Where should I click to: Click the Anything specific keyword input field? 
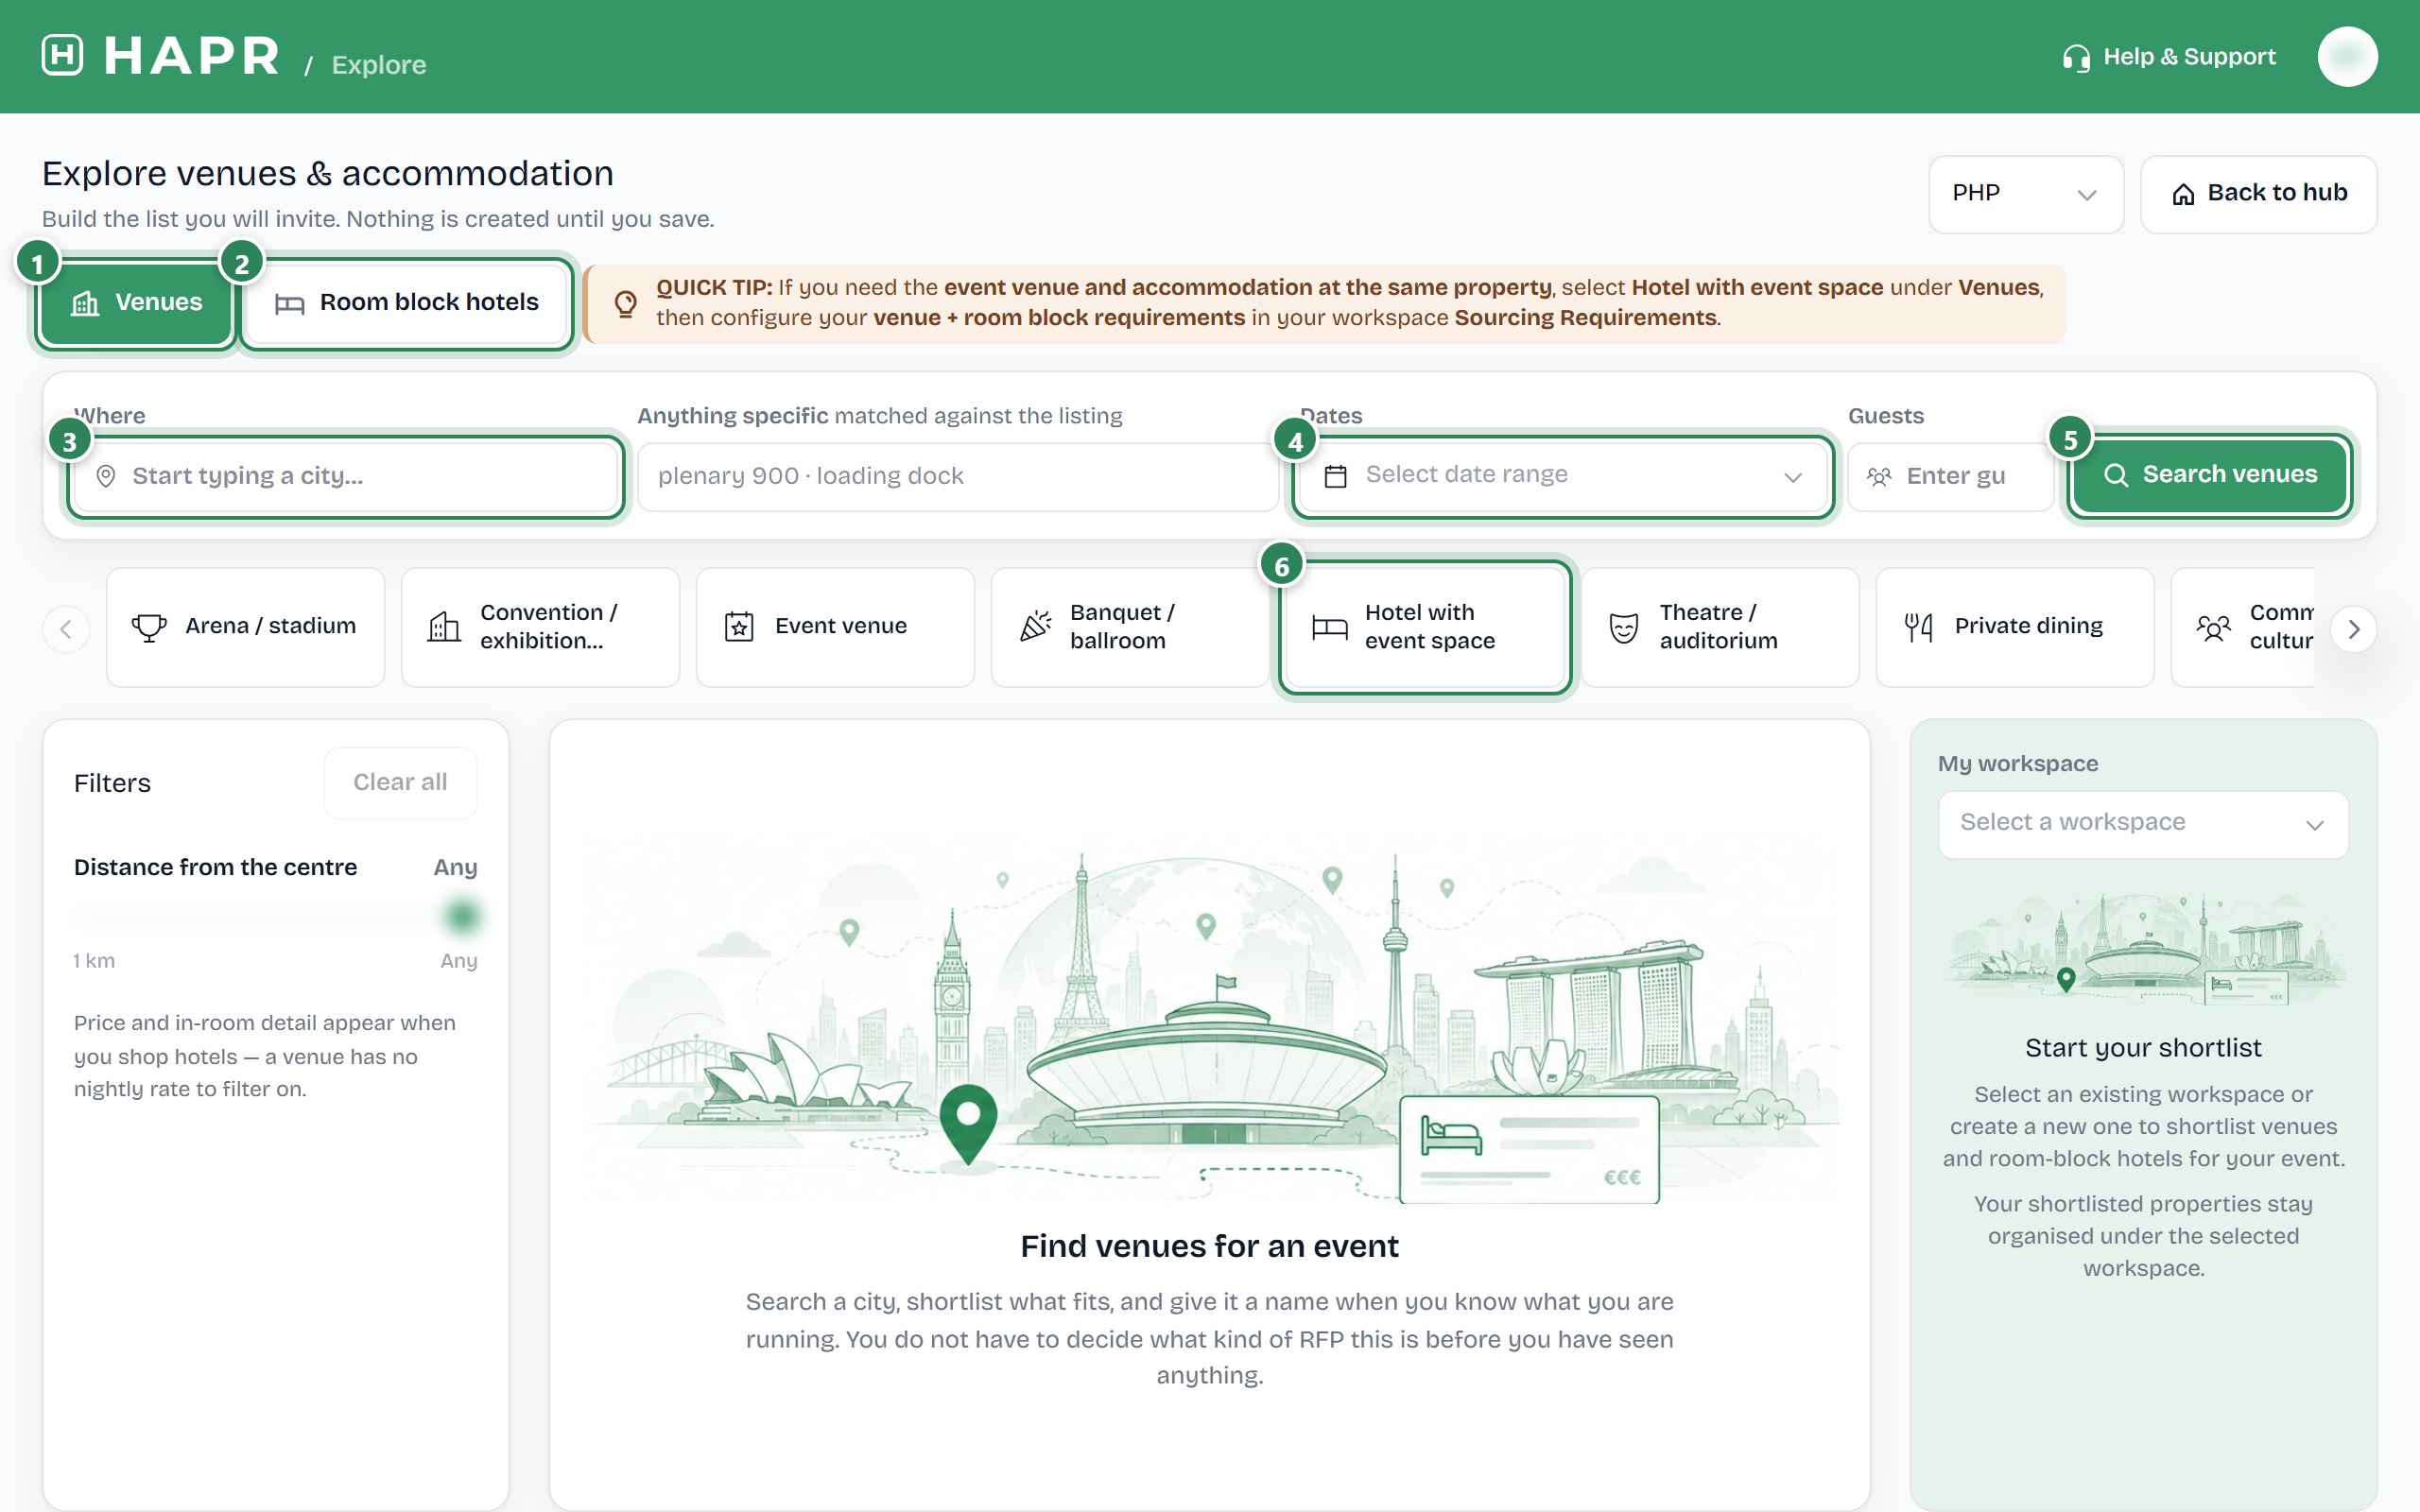pos(957,477)
